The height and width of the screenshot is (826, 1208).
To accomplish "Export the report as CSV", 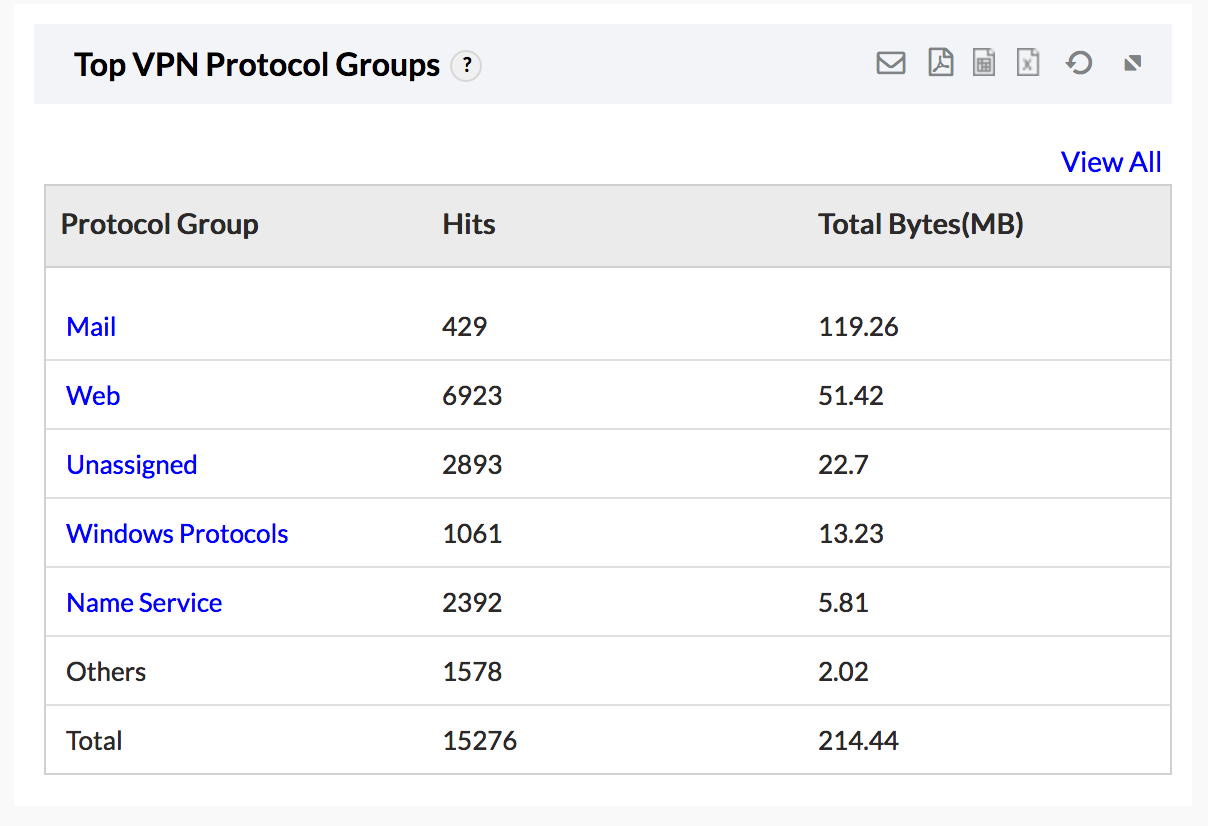I will [x=984, y=64].
